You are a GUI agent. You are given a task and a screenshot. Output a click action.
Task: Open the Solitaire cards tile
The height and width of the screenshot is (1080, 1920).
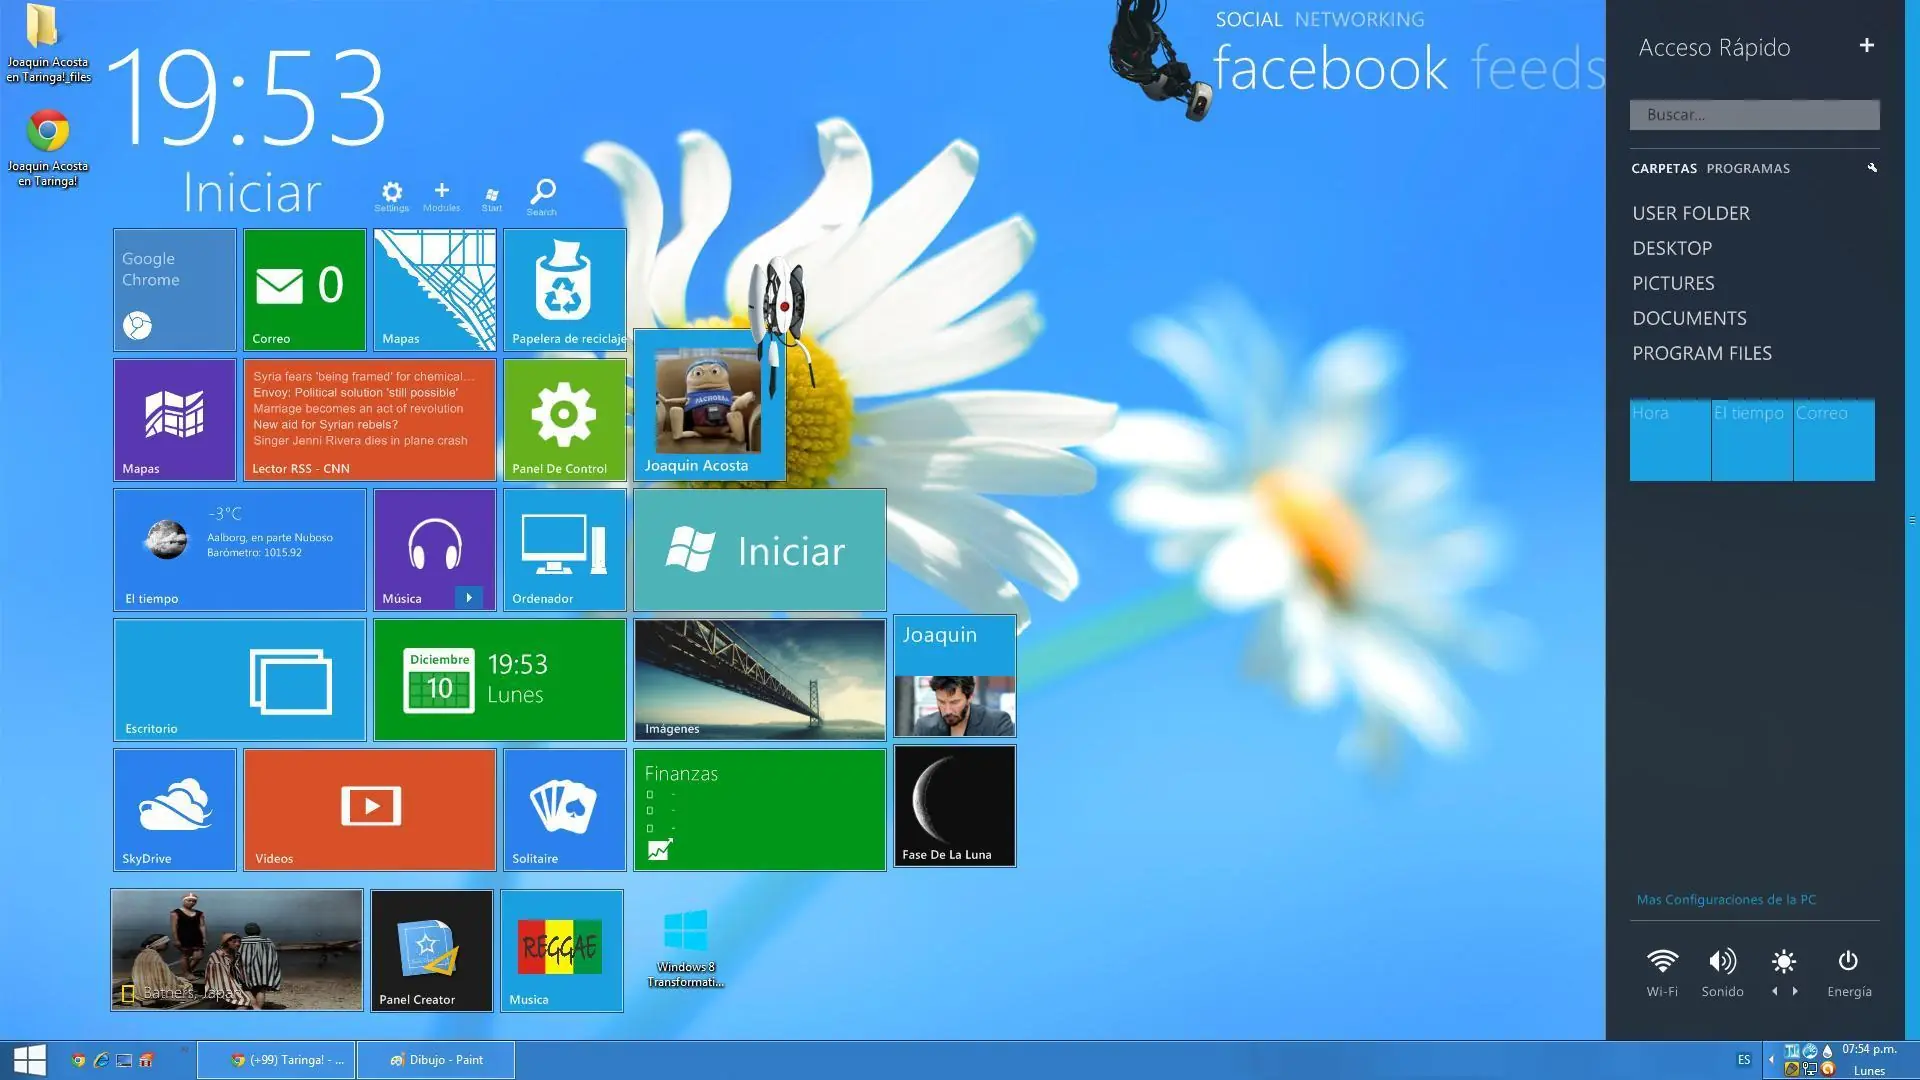(x=565, y=810)
